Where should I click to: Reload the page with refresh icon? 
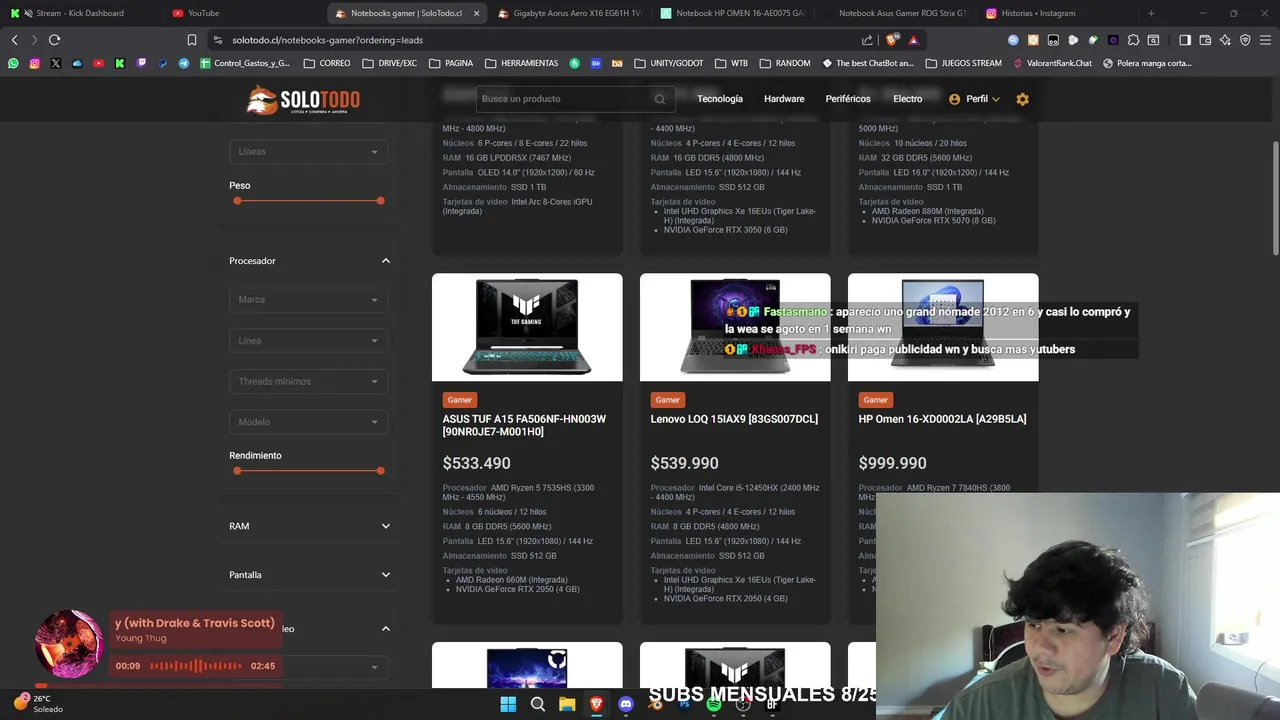point(54,40)
